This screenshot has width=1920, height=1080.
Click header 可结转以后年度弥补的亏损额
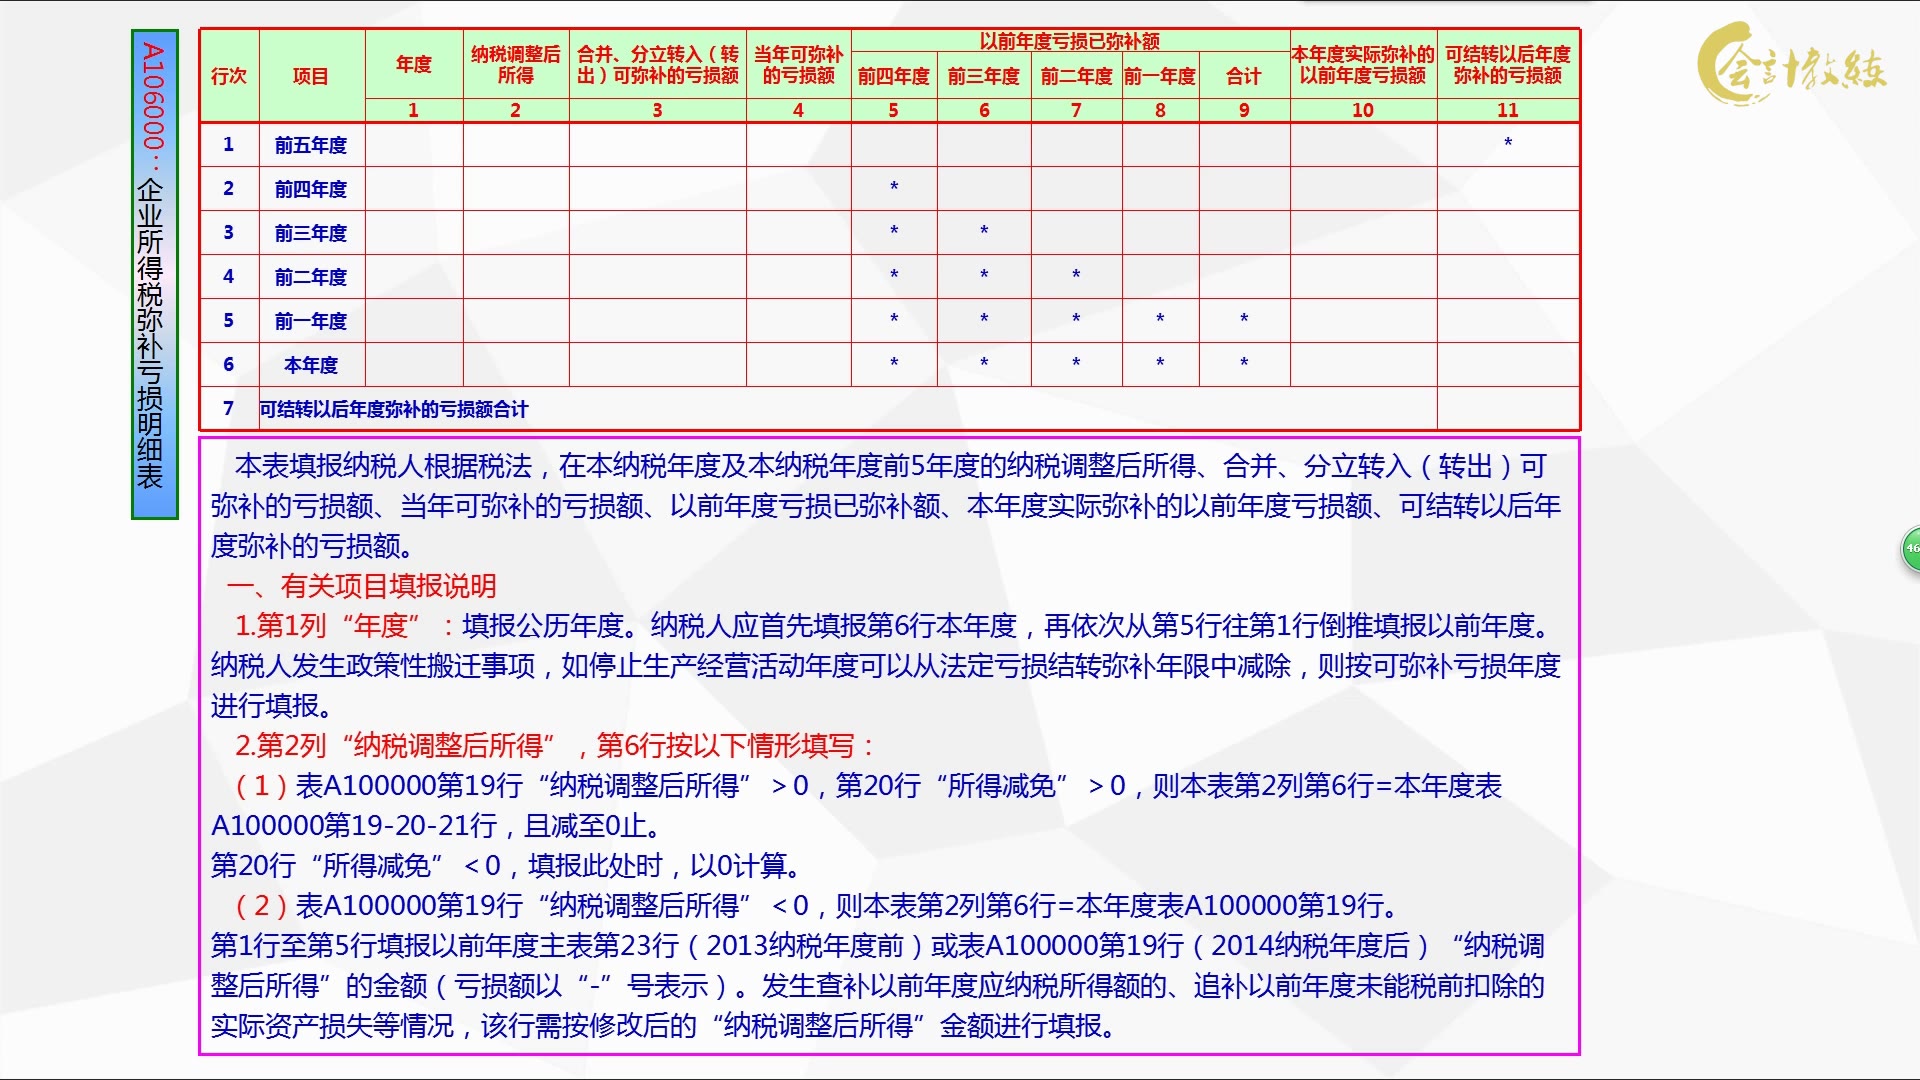point(1508,64)
